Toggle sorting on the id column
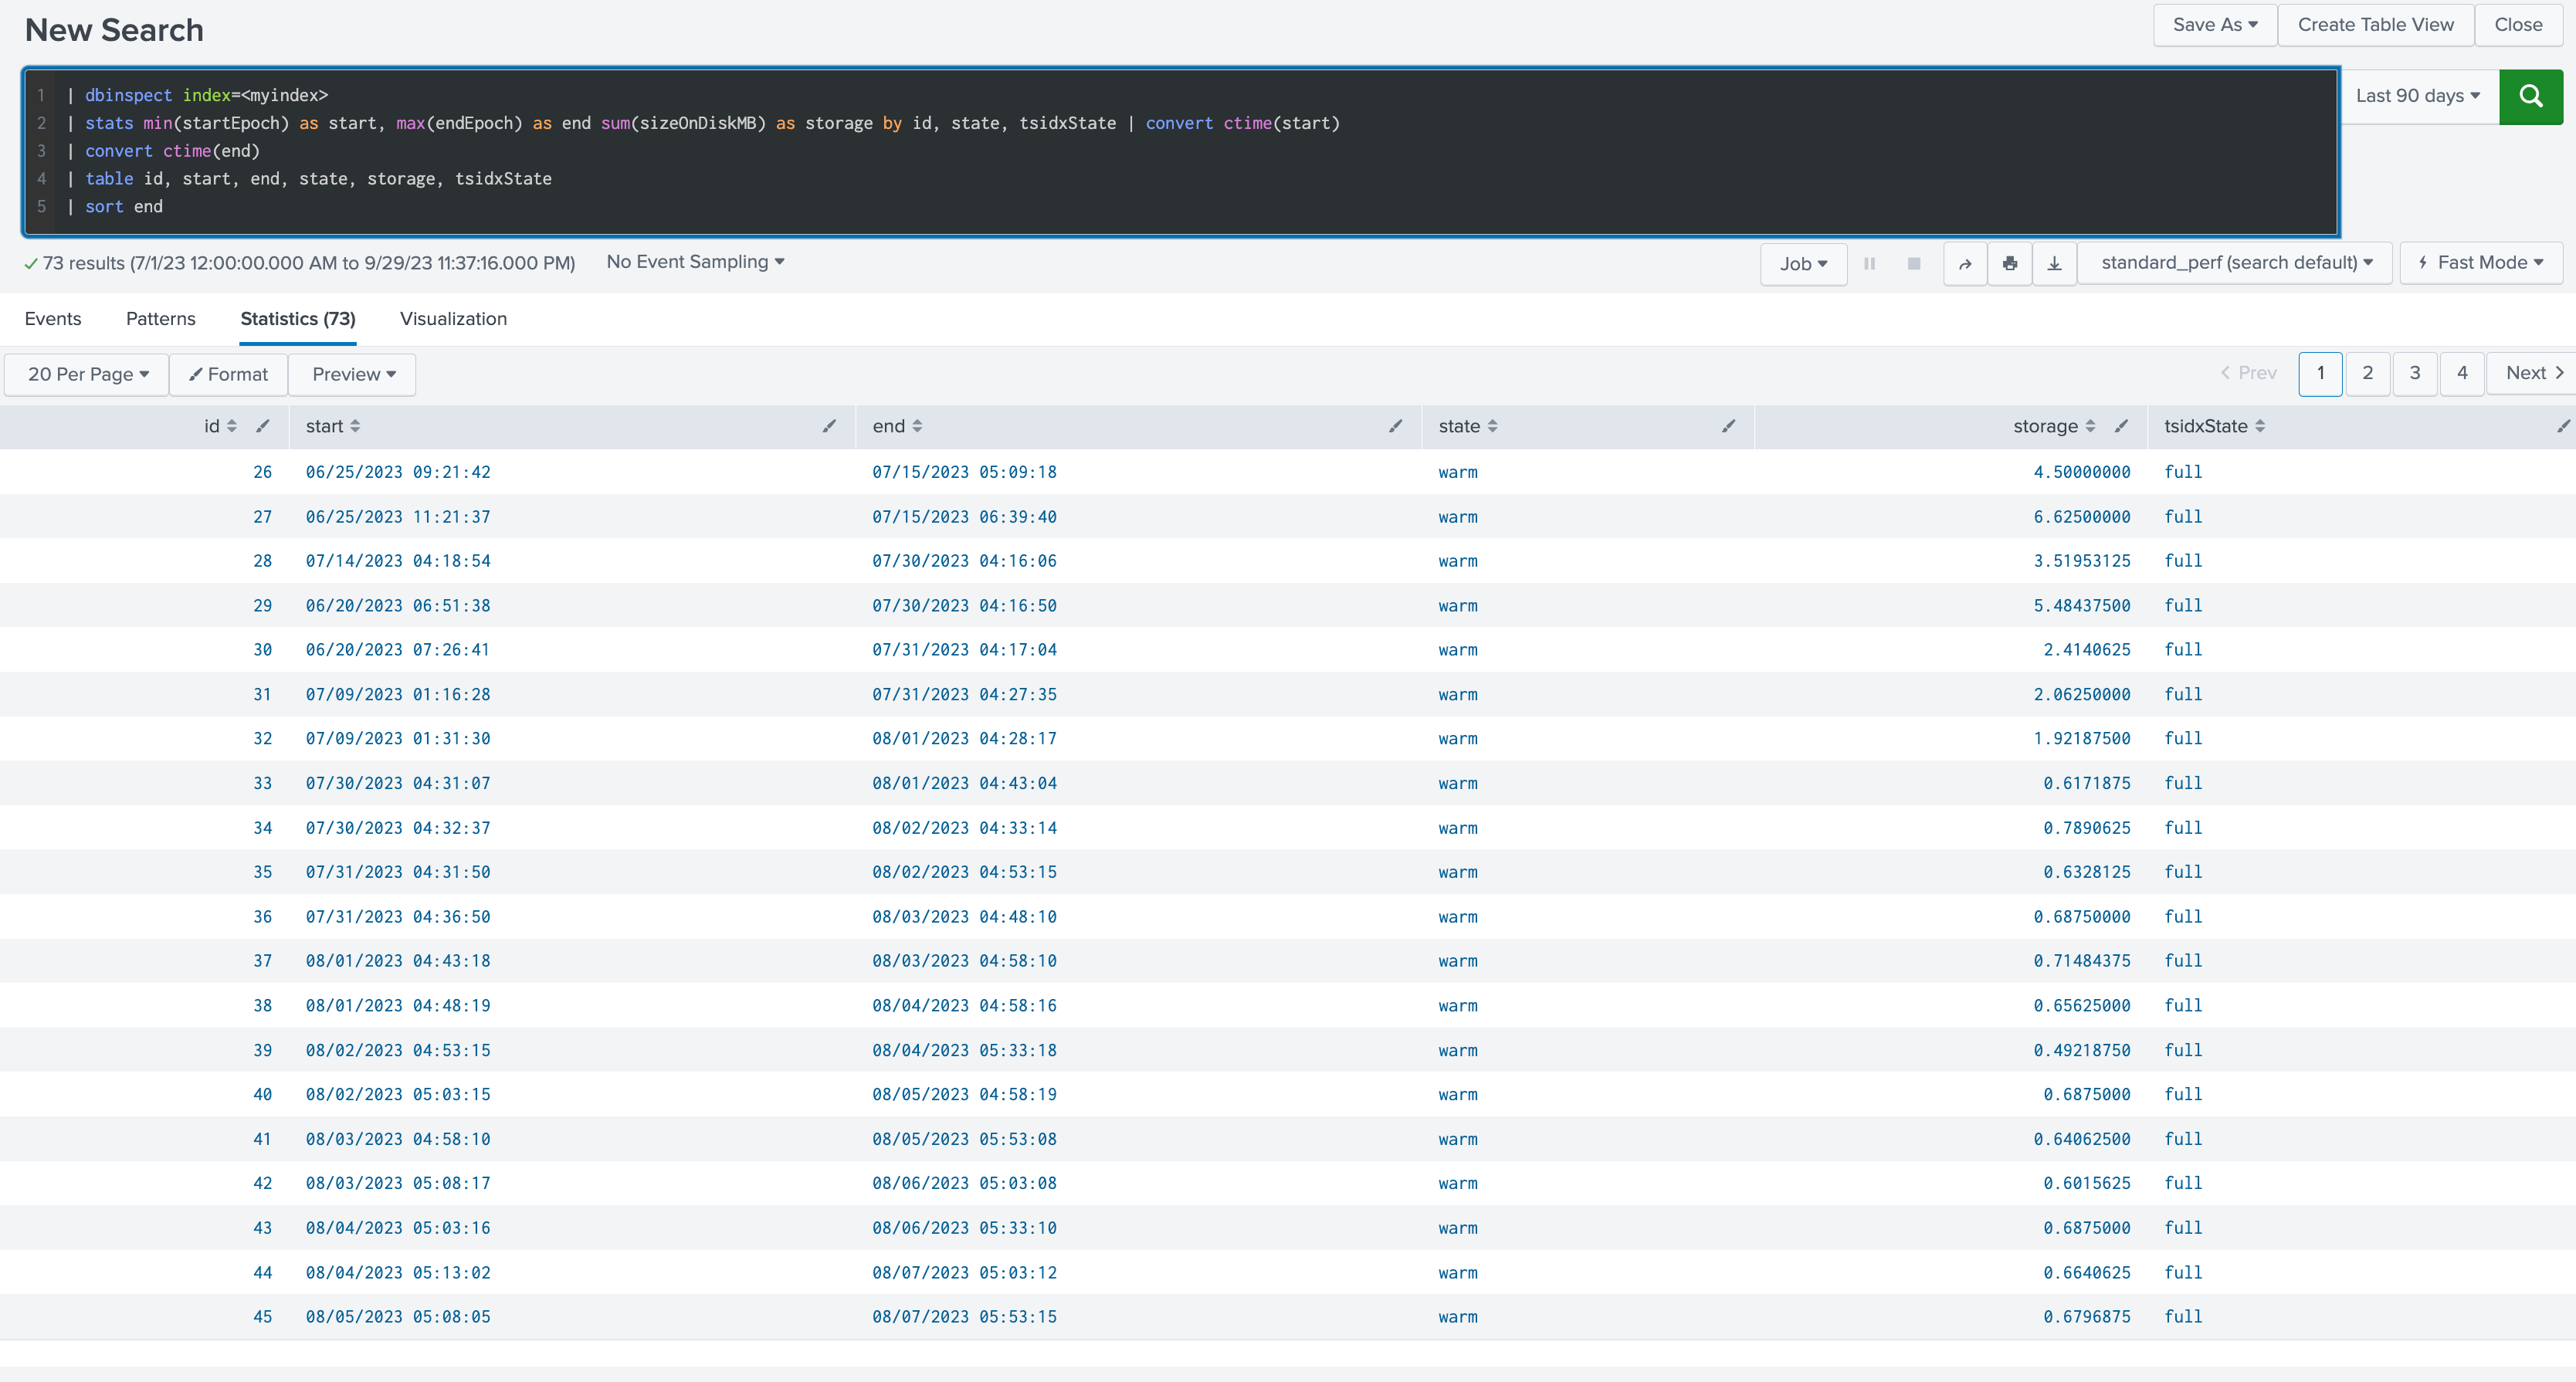Viewport: 2576px width, 1382px height. [231, 426]
